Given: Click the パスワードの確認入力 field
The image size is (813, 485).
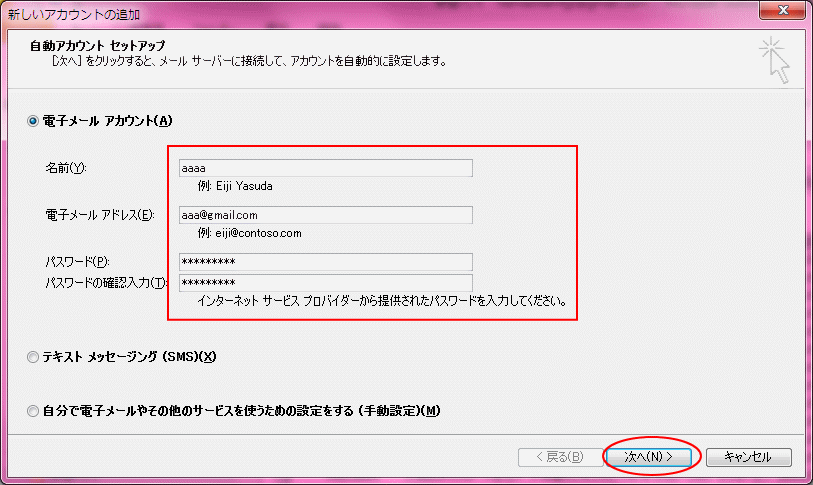Looking at the screenshot, I should 326,283.
